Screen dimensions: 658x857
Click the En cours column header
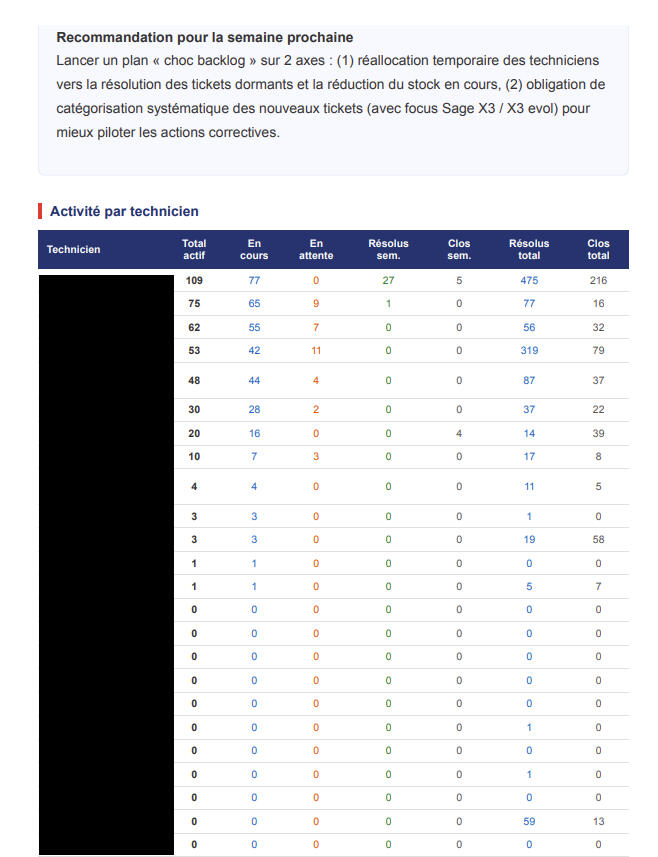[254, 249]
